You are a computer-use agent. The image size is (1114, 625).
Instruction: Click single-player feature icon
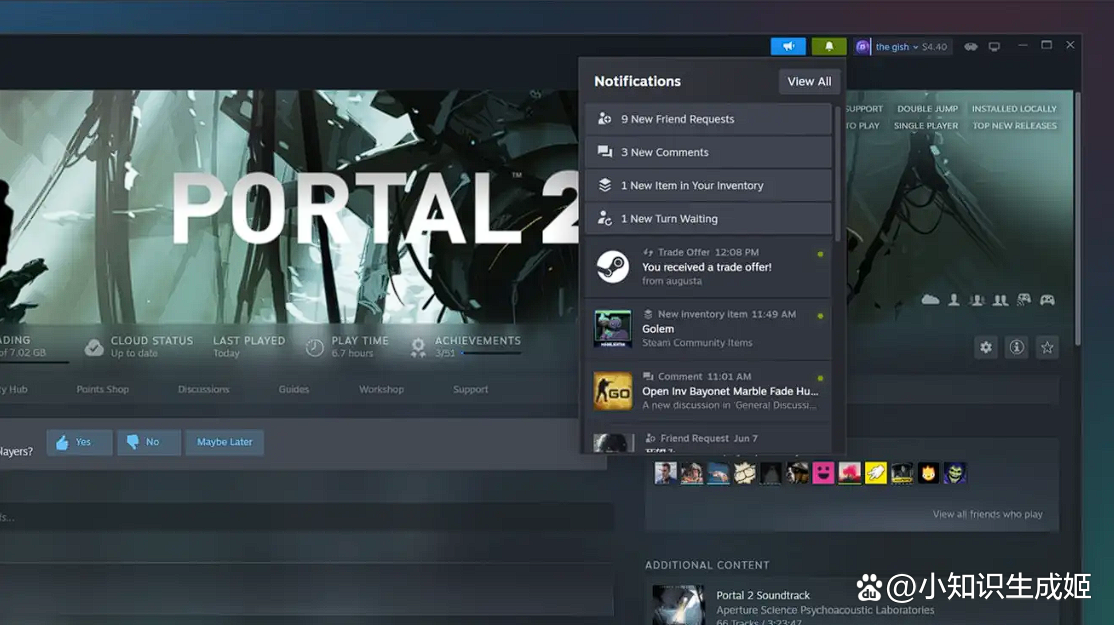(953, 300)
